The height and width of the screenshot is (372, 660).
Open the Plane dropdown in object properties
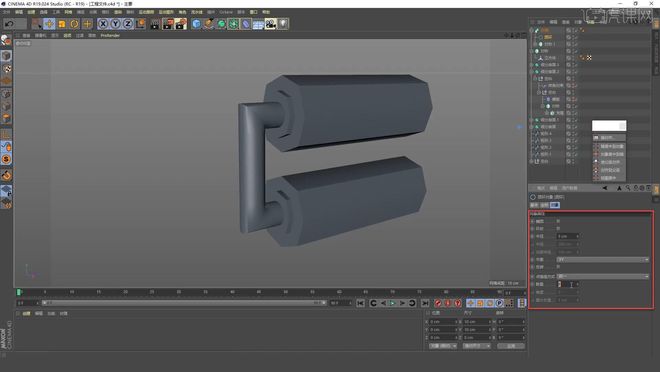pyautogui.click(x=603, y=260)
